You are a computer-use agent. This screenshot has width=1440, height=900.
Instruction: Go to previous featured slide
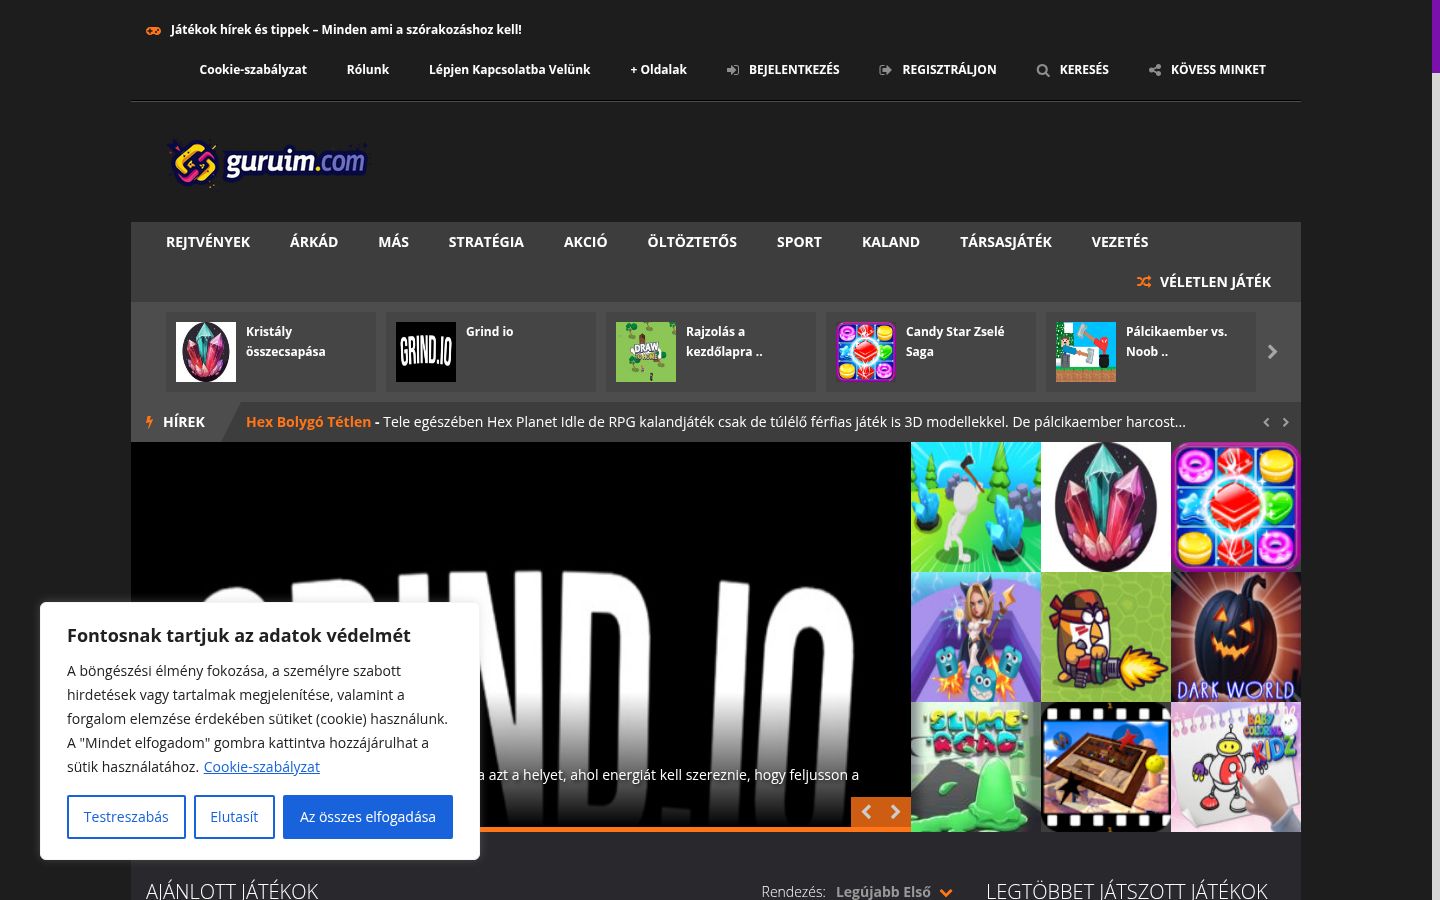(x=867, y=812)
